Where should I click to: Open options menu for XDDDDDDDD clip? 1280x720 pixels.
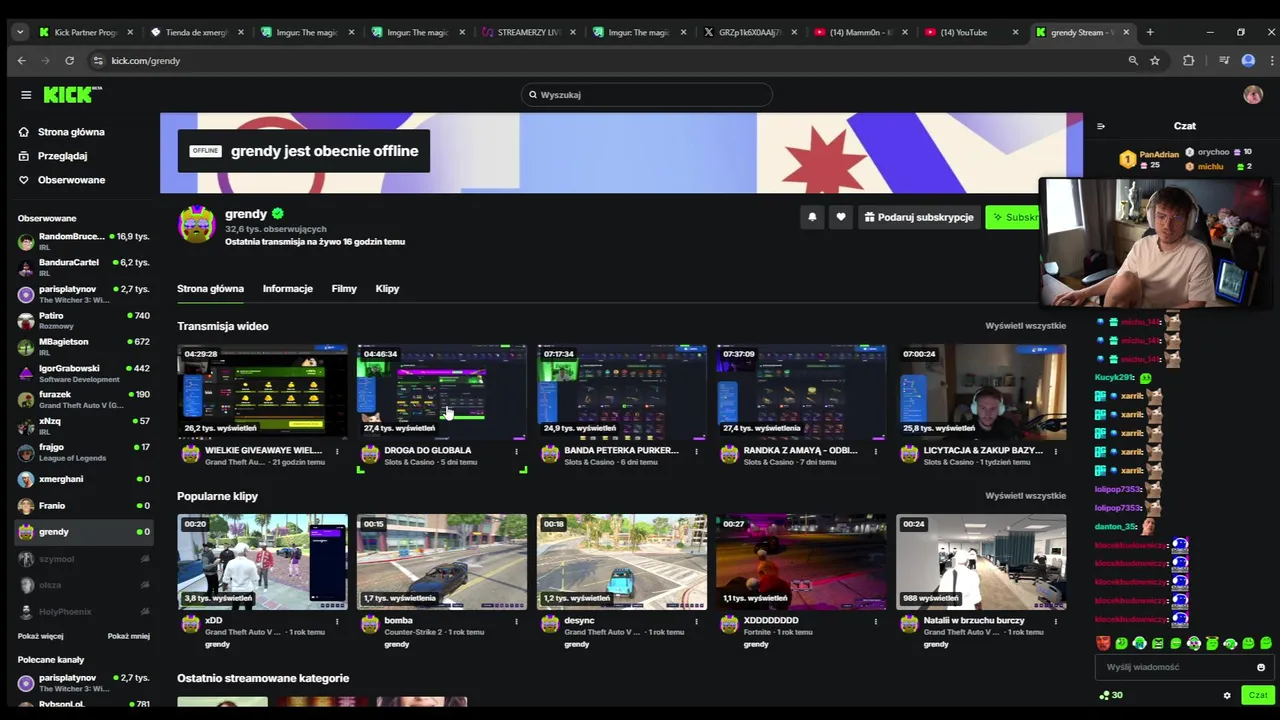pos(876,621)
